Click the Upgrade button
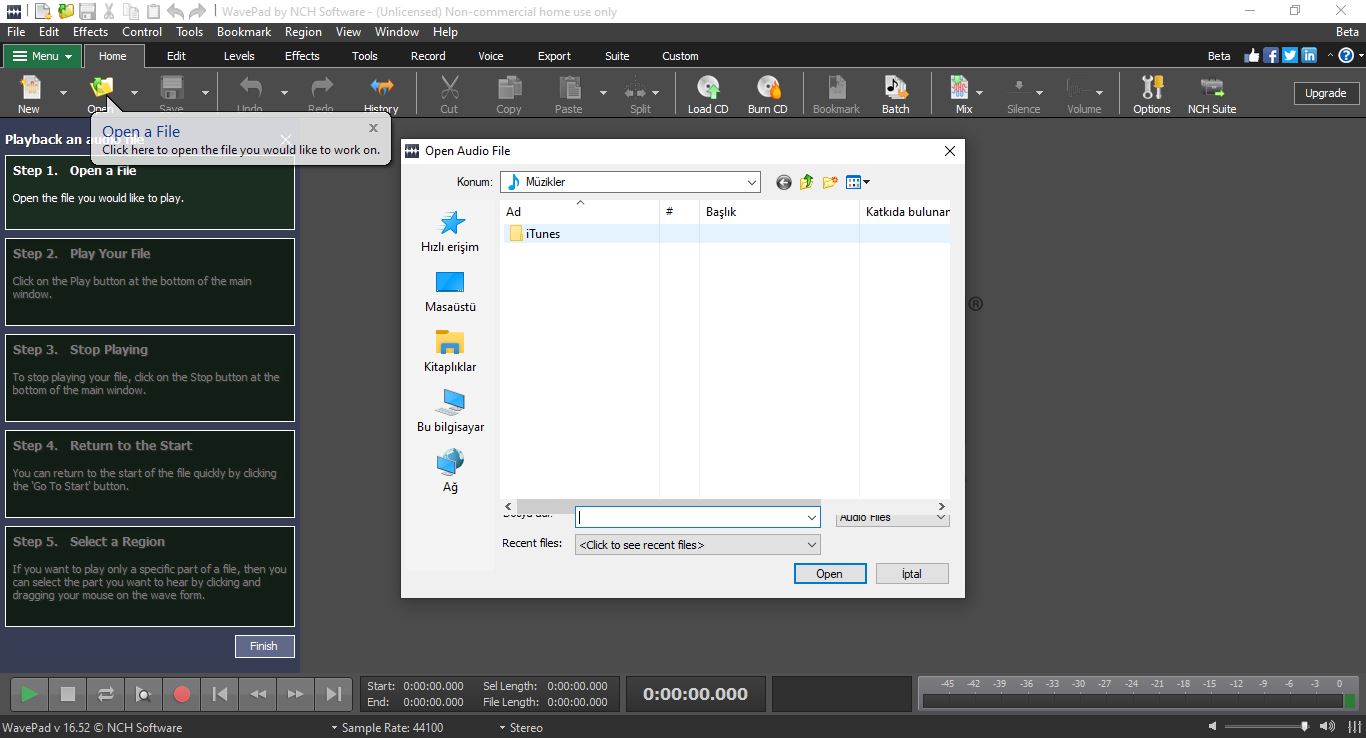This screenshot has height=738, width=1366. pyautogui.click(x=1325, y=93)
